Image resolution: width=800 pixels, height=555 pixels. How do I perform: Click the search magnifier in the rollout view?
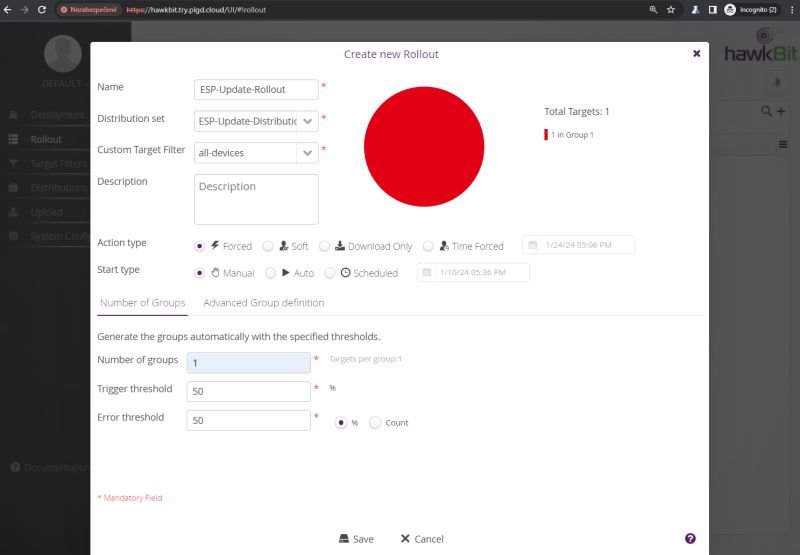[766, 111]
